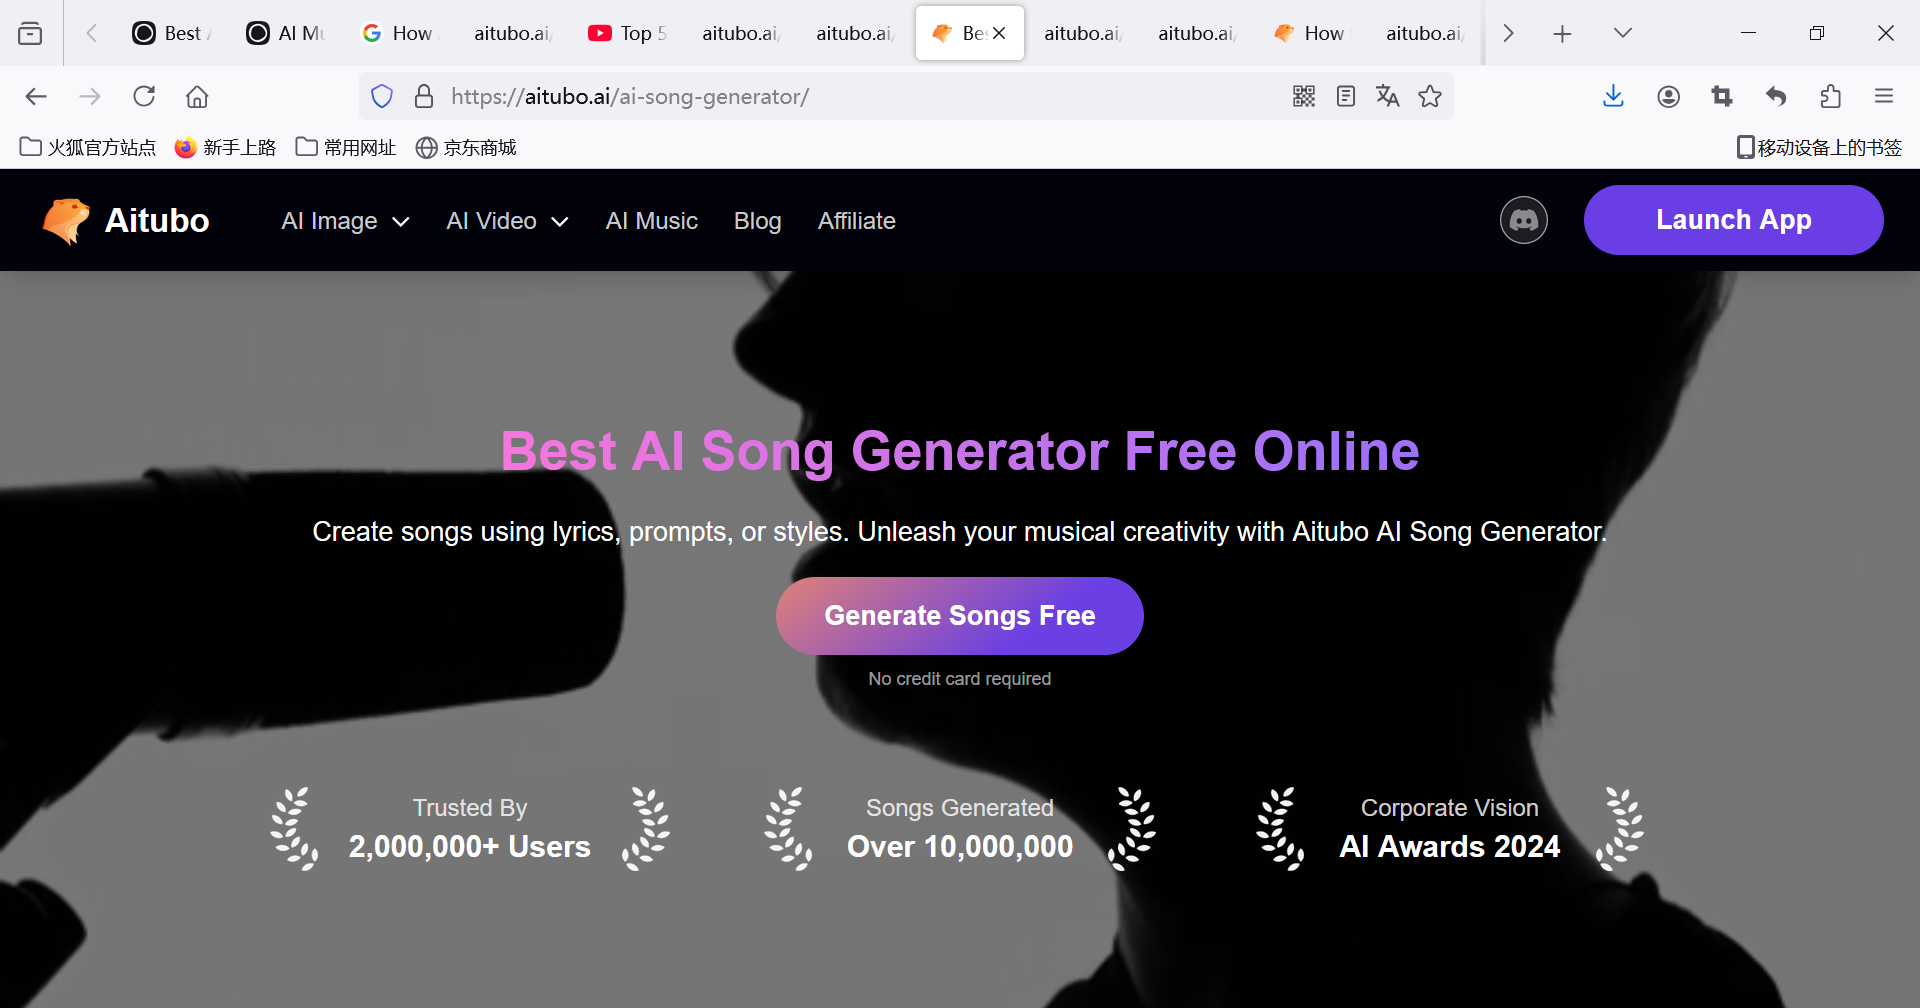Click 'Best AI Song Generator Free Online' heading
Screen dimensions: 1920x1008
point(960,451)
